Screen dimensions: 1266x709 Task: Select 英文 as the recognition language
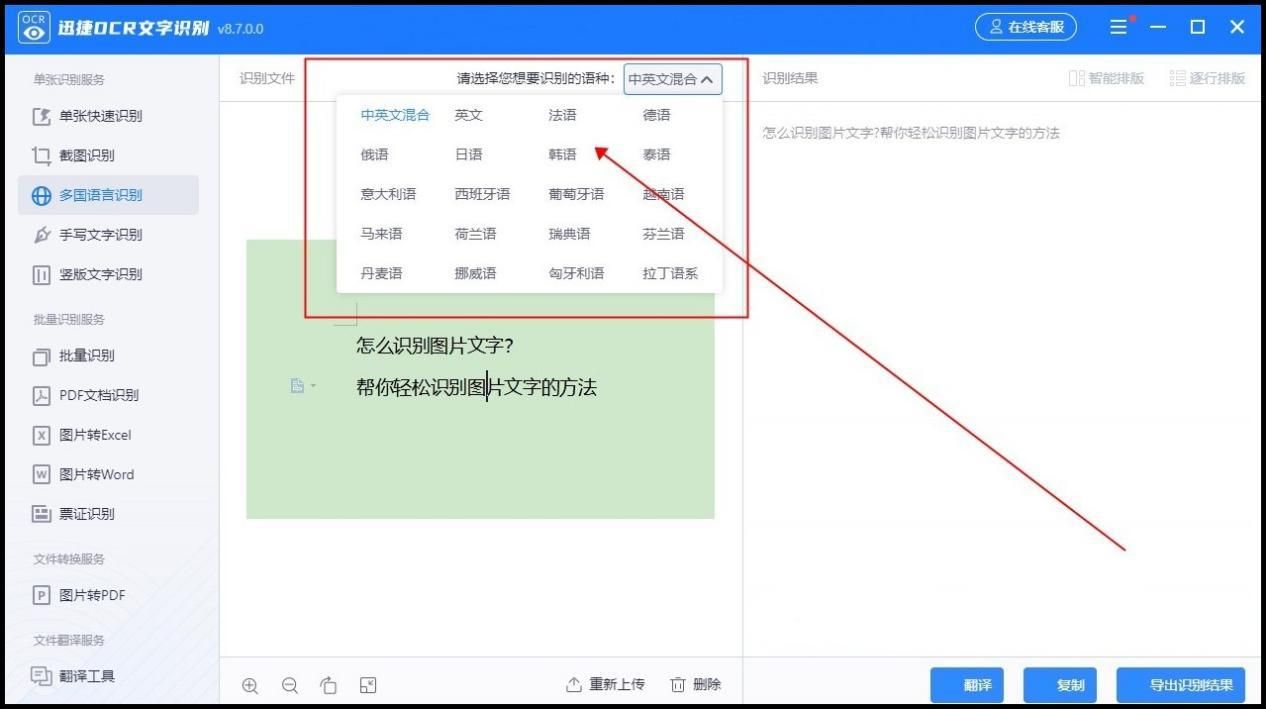(469, 114)
